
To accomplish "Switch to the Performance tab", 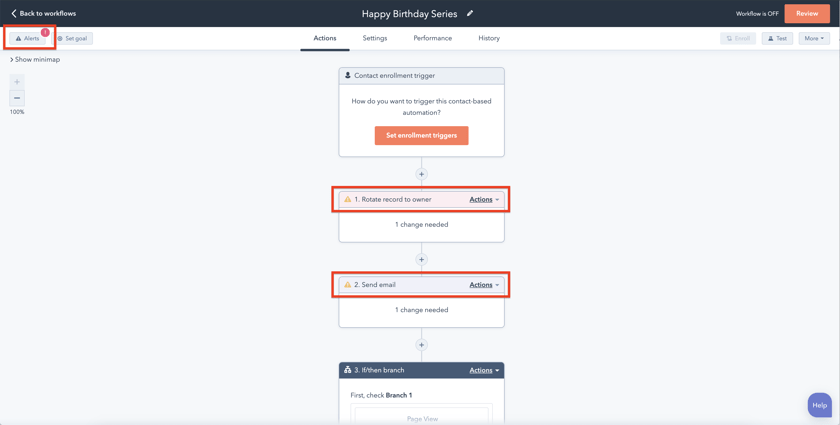I will click(432, 38).
